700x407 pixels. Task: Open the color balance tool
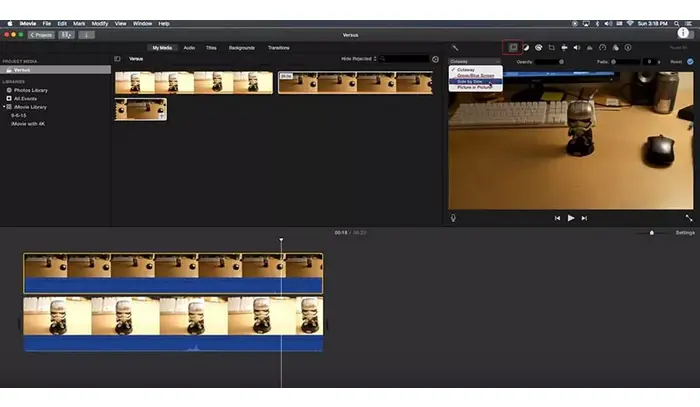click(x=526, y=48)
